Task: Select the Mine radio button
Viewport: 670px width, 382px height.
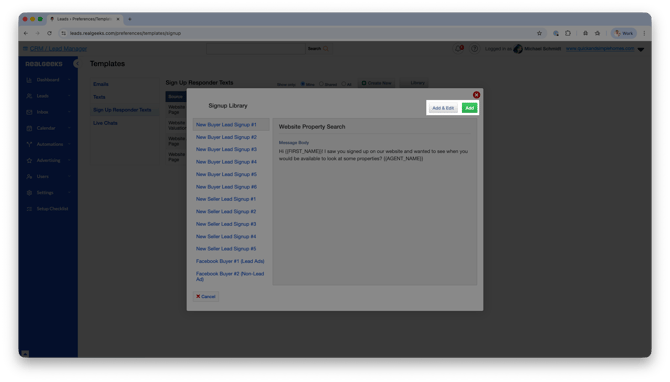Action: [303, 84]
